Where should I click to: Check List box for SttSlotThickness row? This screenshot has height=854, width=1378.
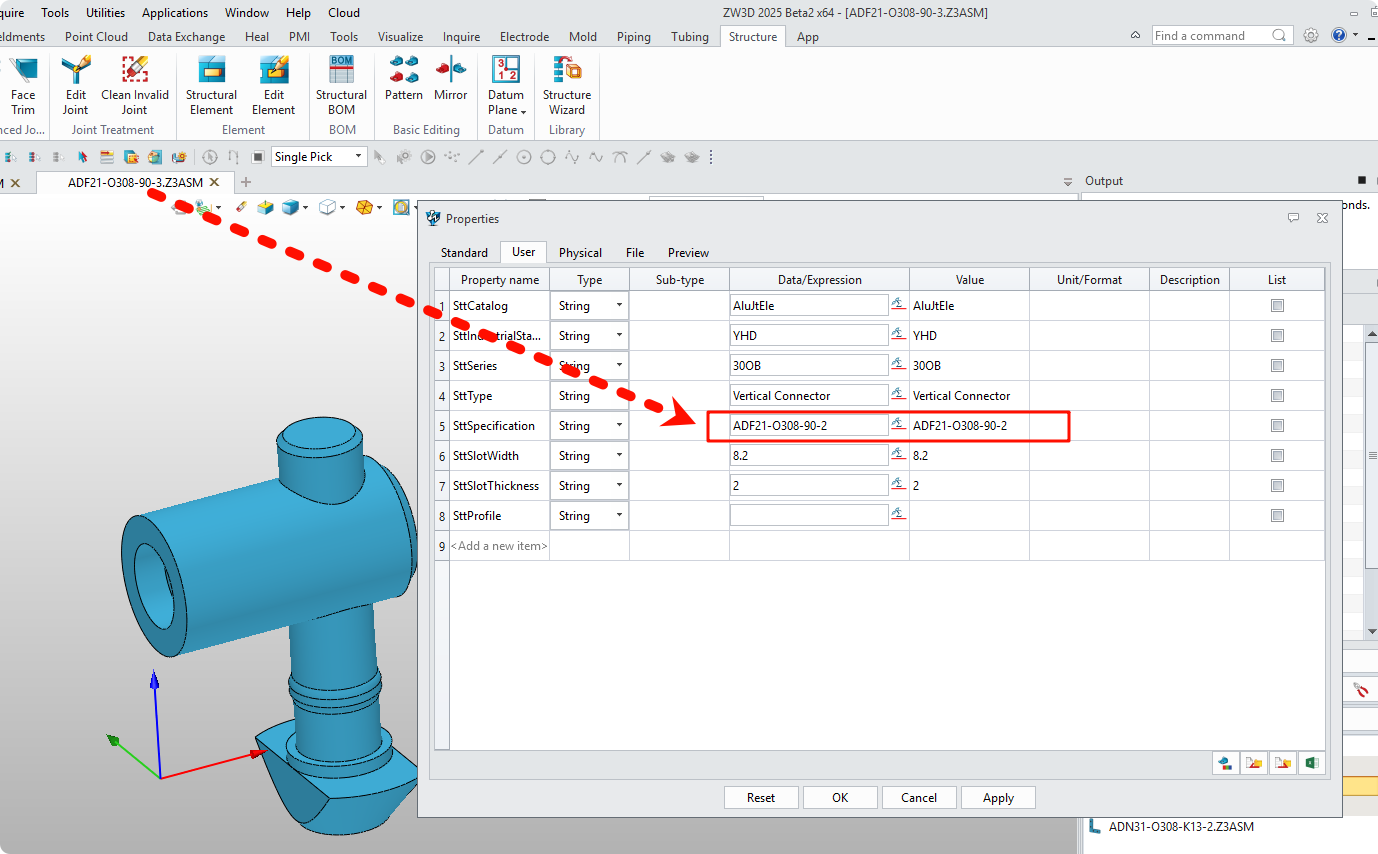(1277, 486)
